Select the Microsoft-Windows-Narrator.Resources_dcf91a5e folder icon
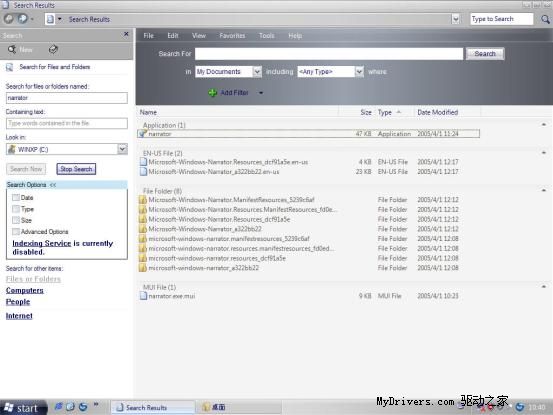This screenshot has width=553, height=415. [143, 219]
